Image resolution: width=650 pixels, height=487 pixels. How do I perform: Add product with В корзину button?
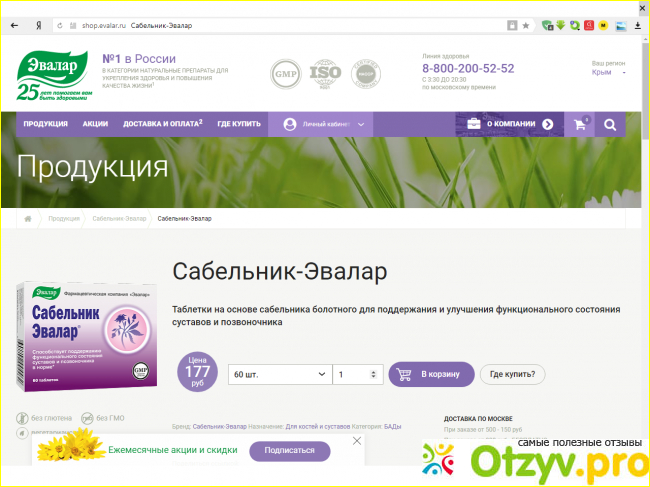pos(431,374)
